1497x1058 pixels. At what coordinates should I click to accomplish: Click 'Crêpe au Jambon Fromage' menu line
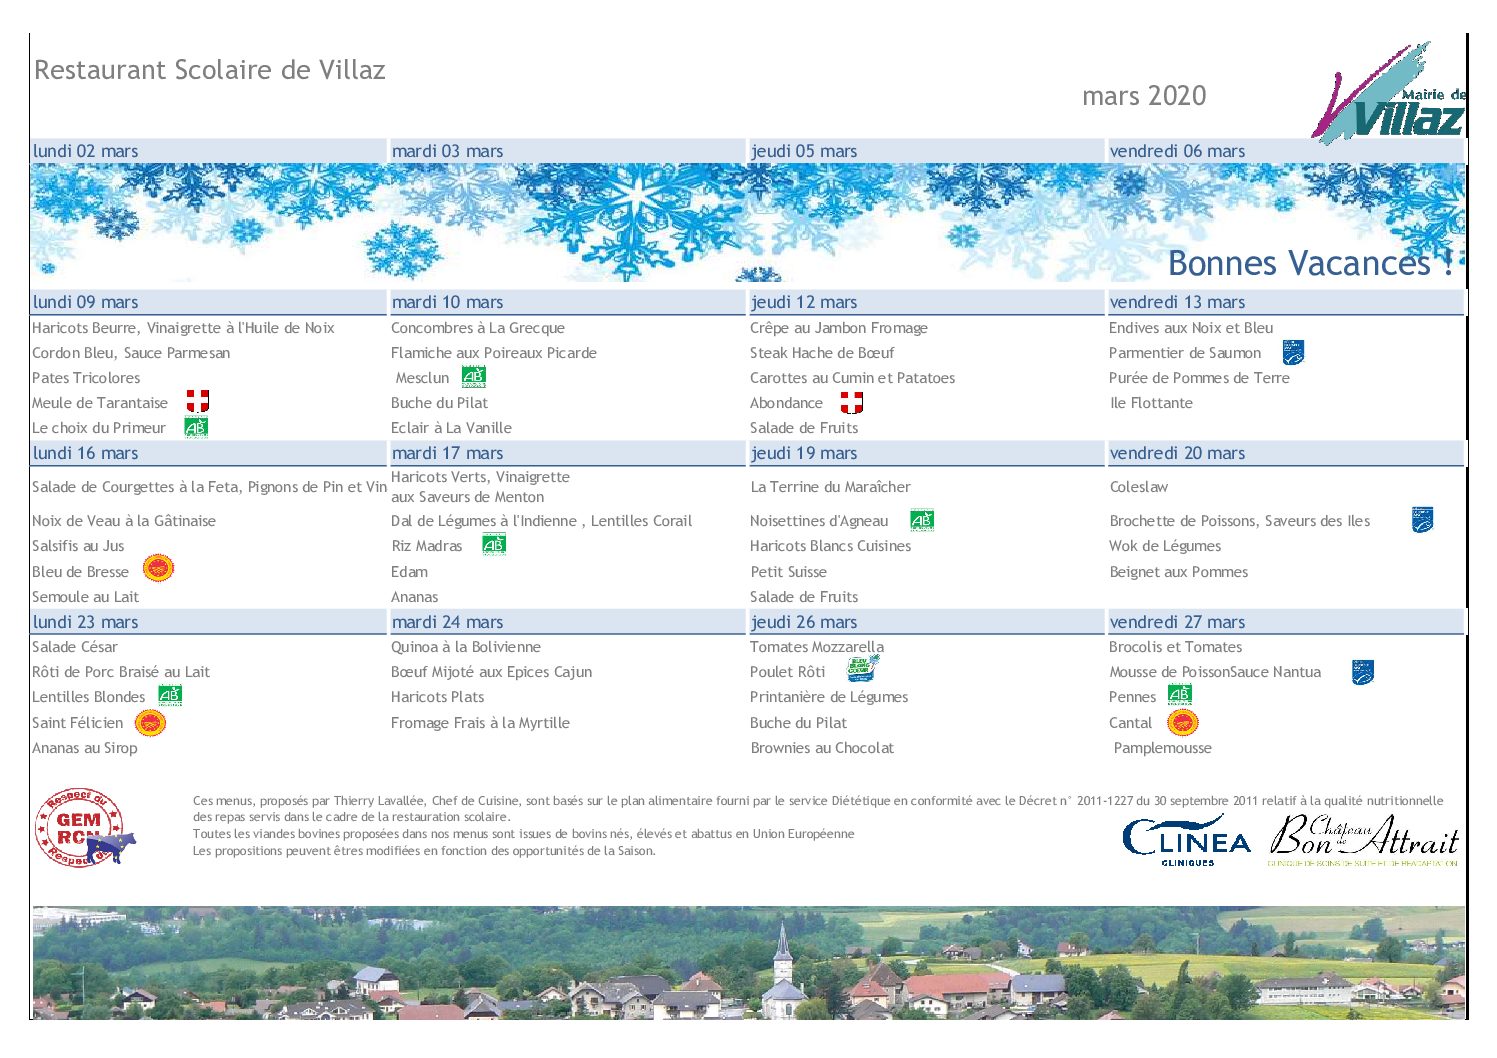pyautogui.click(x=839, y=328)
